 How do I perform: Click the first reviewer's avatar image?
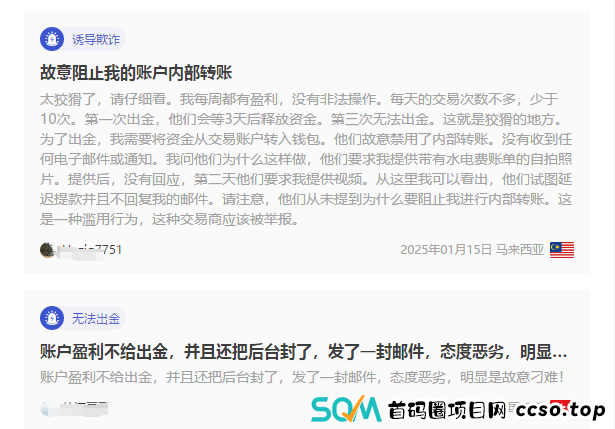47,250
